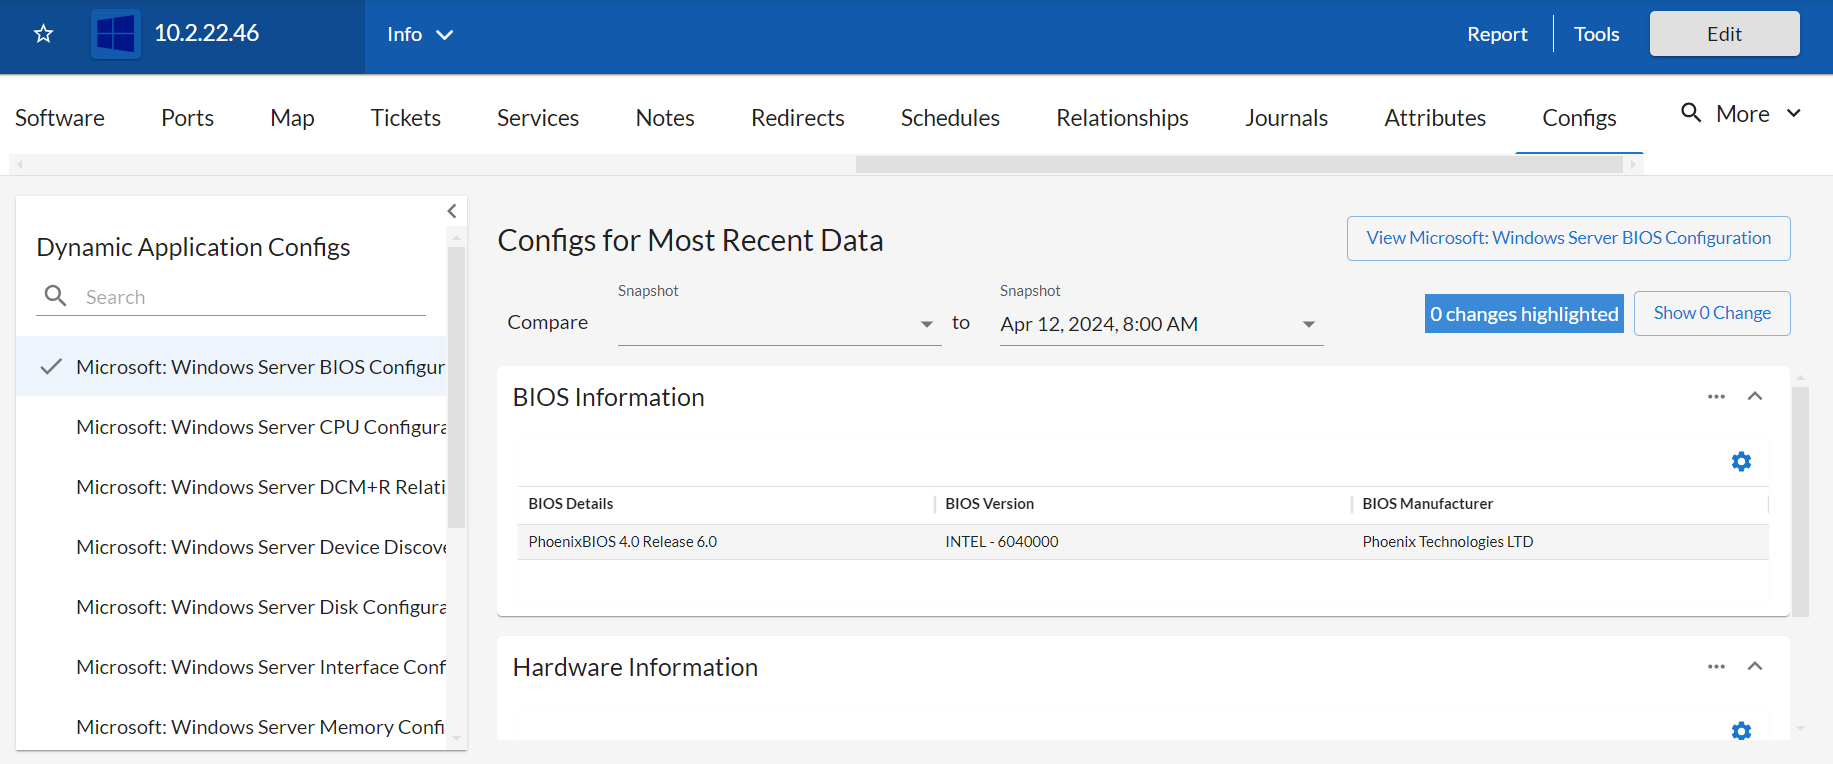Open Hardware Information gear settings
The height and width of the screenshot is (764, 1833).
pos(1741,731)
